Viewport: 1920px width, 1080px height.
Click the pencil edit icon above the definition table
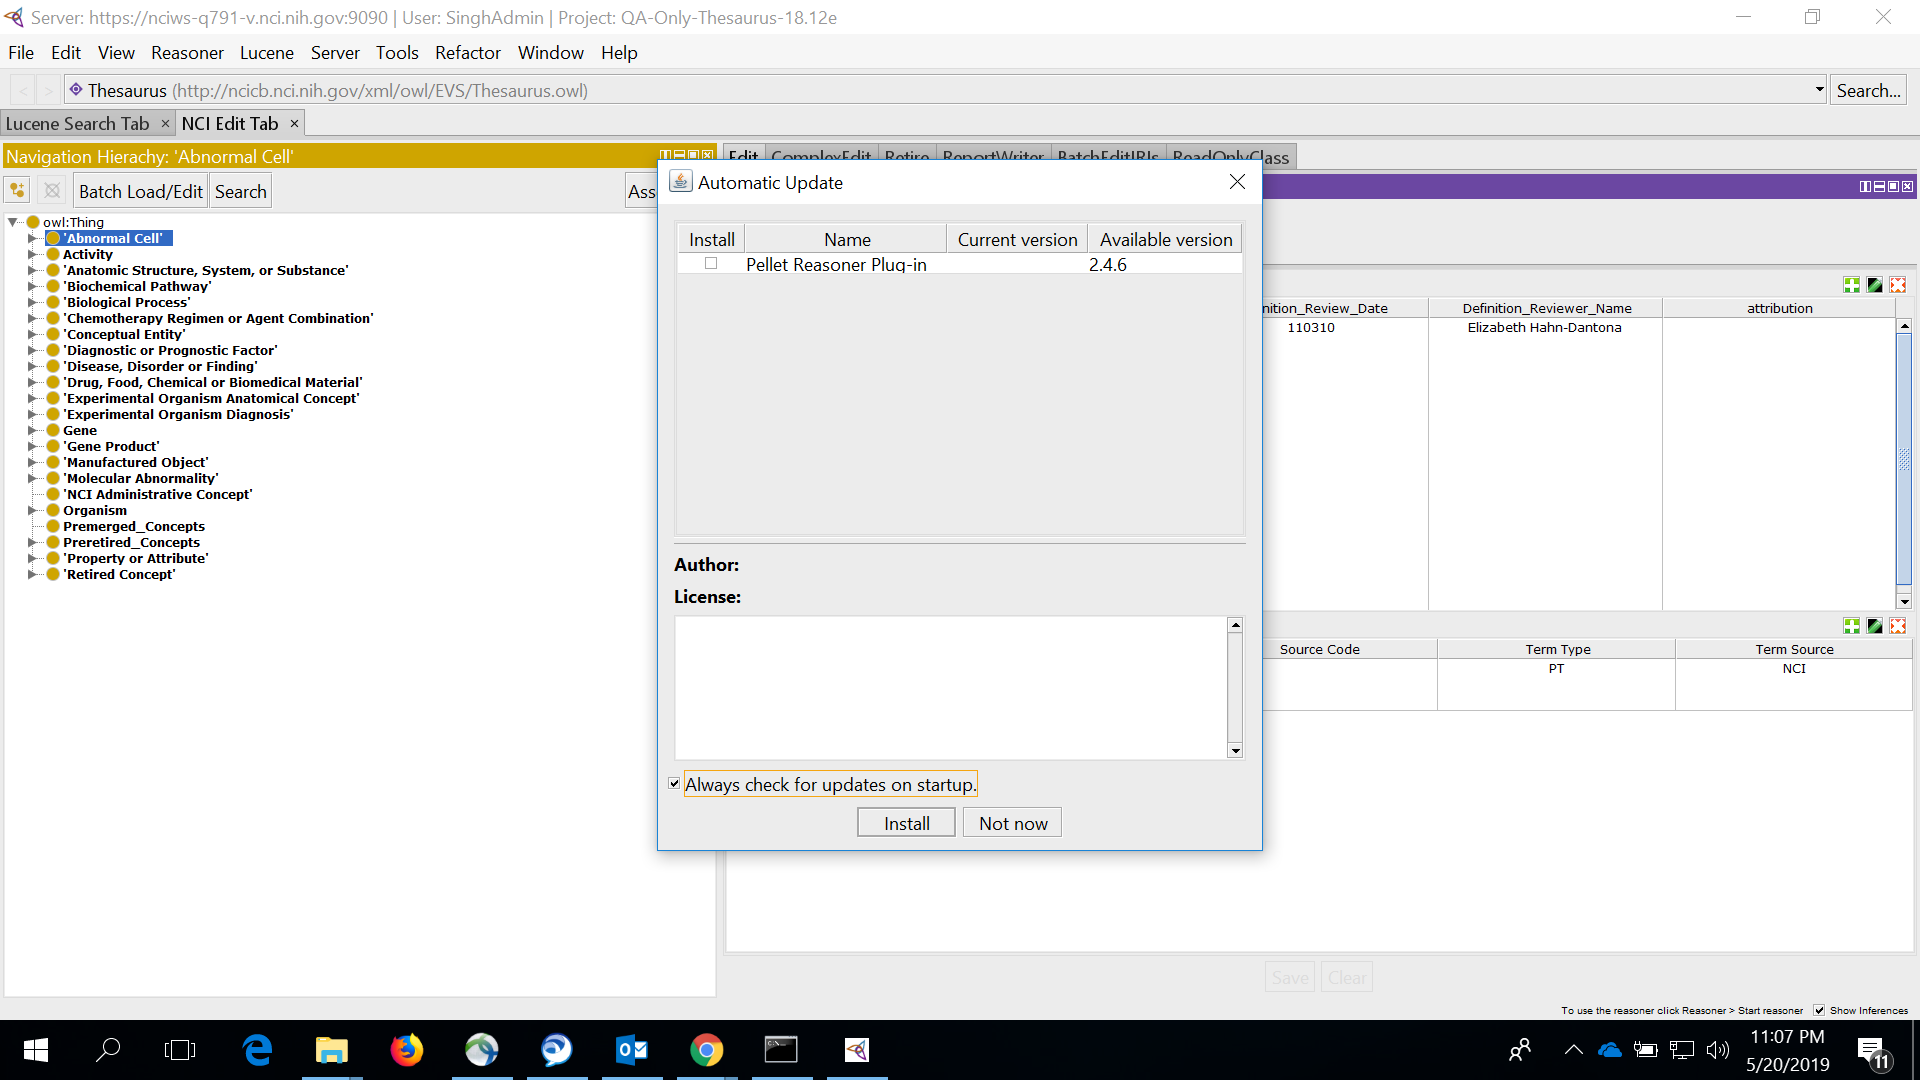[1875, 284]
